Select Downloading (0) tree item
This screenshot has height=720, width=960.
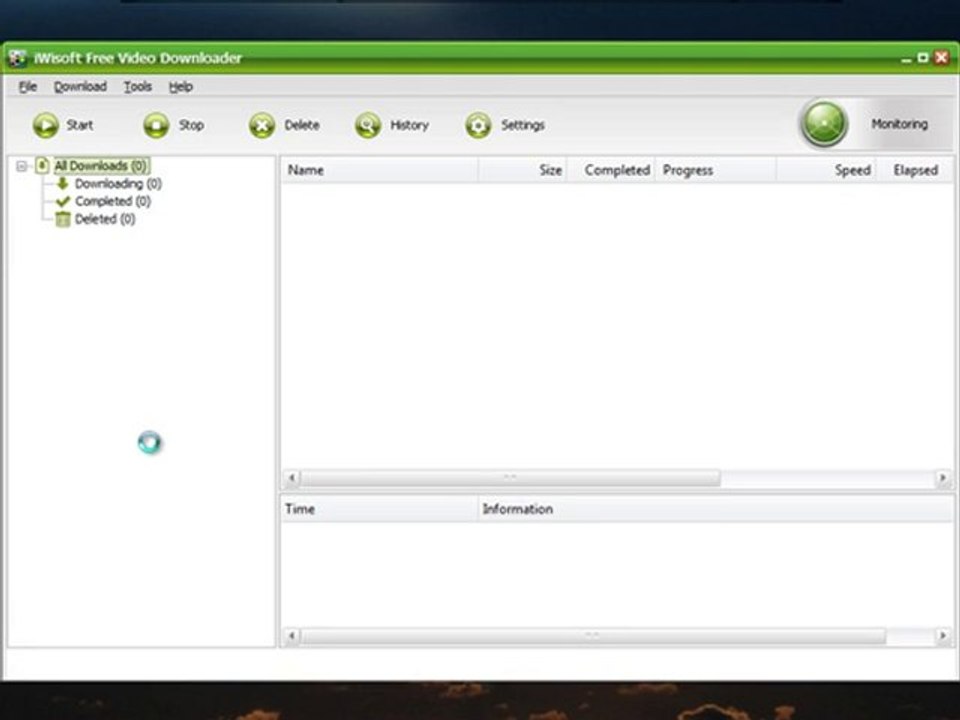tap(118, 184)
